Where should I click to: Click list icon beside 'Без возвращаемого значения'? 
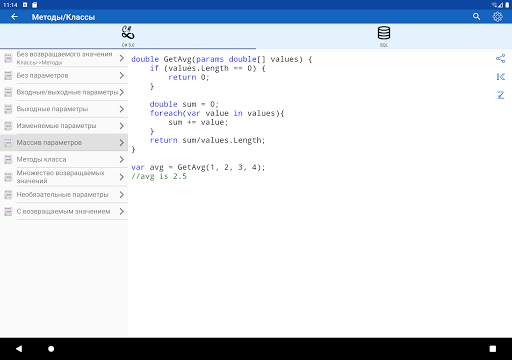pos(8,58)
